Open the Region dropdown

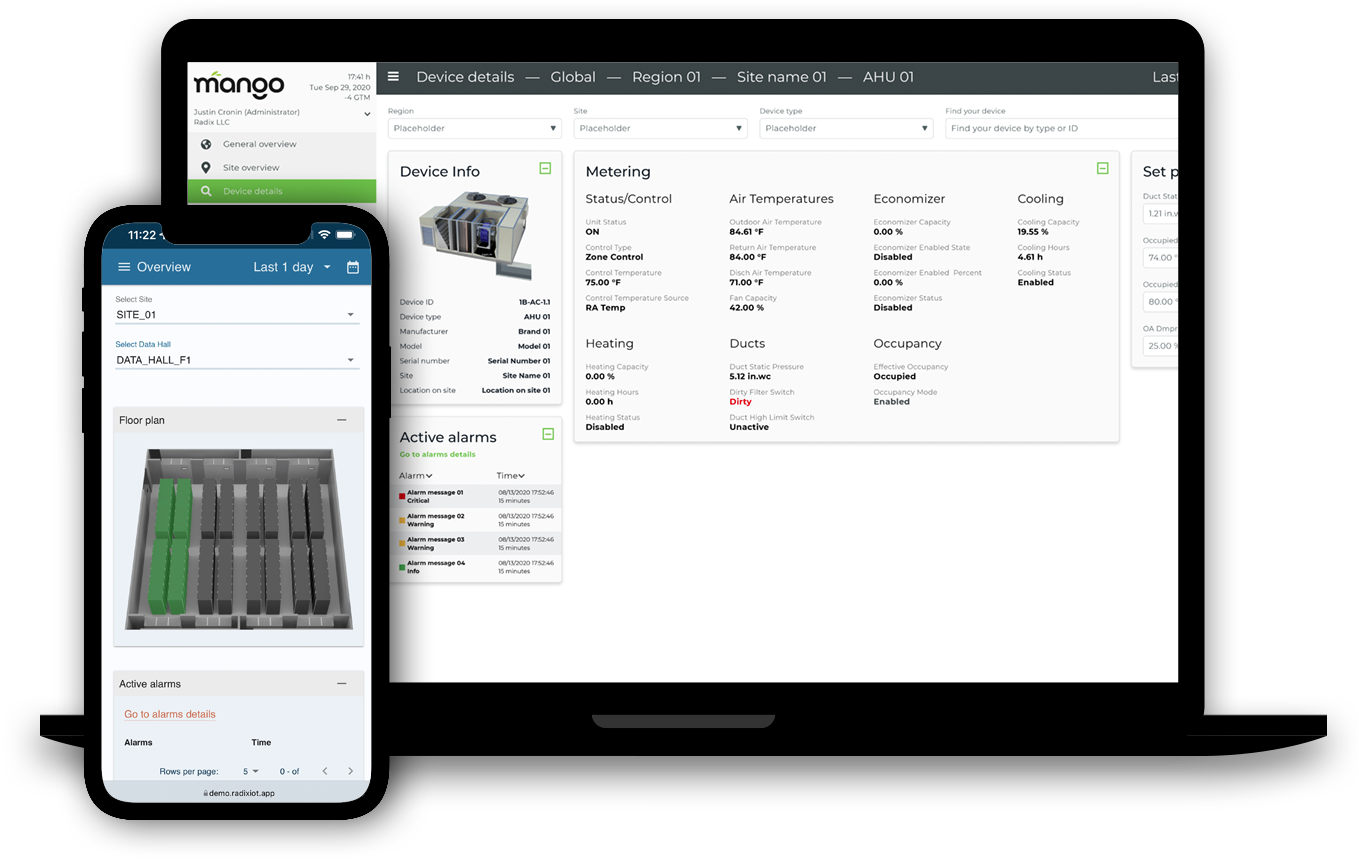pos(474,128)
